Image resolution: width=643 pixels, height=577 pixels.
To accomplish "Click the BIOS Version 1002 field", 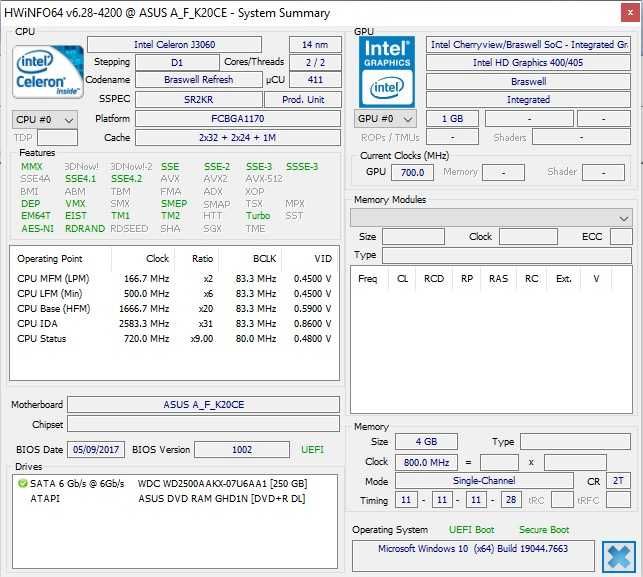I will (x=242, y=450).
